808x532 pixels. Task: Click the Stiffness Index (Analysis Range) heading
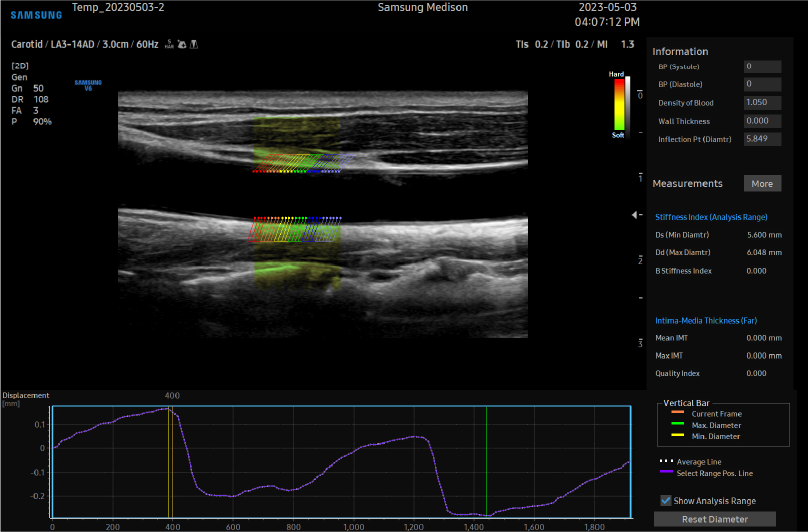click(711, 217)
